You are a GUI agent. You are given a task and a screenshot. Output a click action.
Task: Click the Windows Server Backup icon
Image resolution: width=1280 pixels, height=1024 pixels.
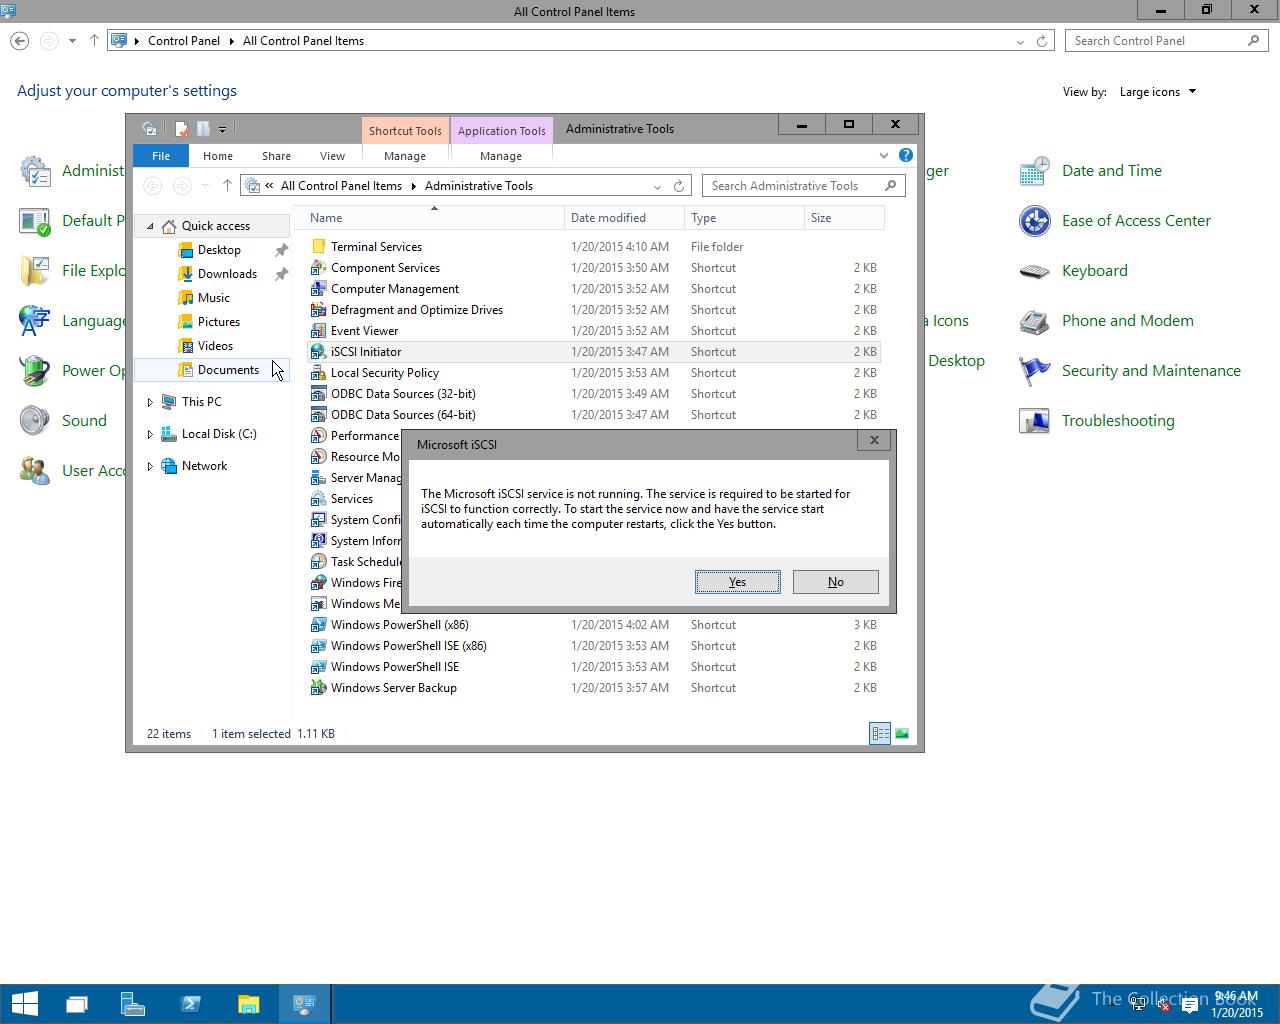click(x=318, y=687)
